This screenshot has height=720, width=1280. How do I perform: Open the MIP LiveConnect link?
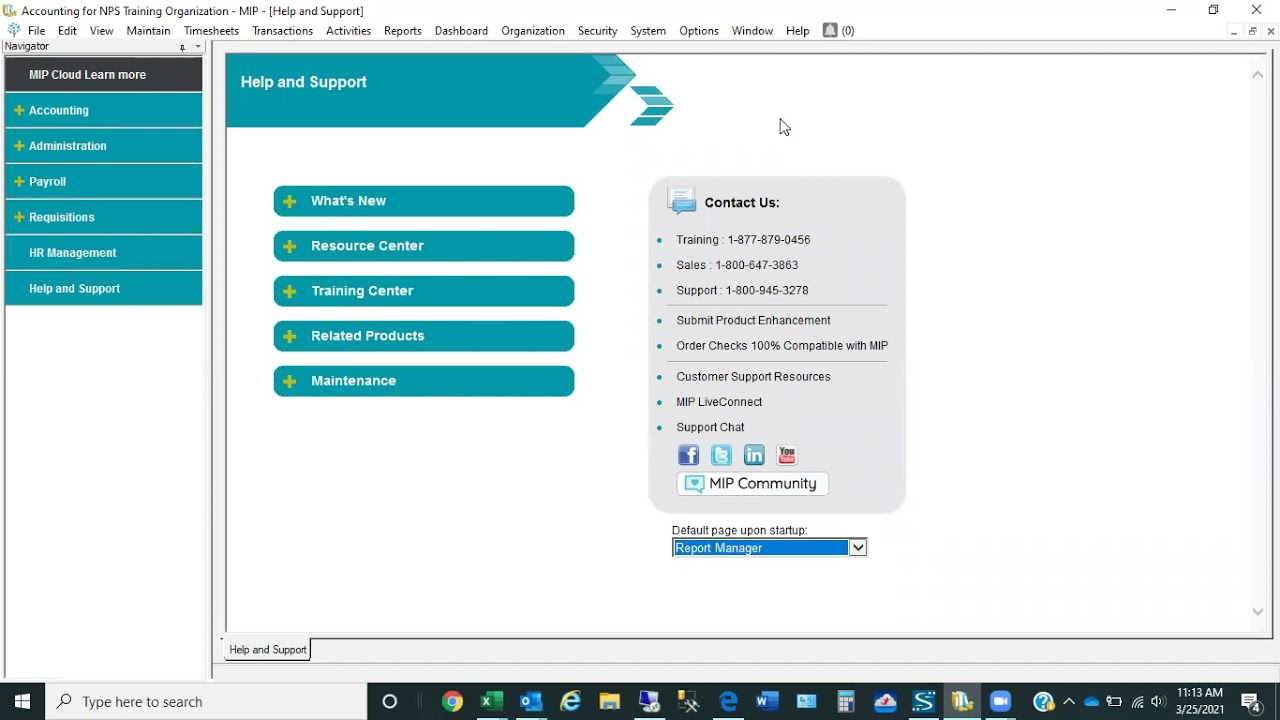pyautogui.click(x=719, y=402)
